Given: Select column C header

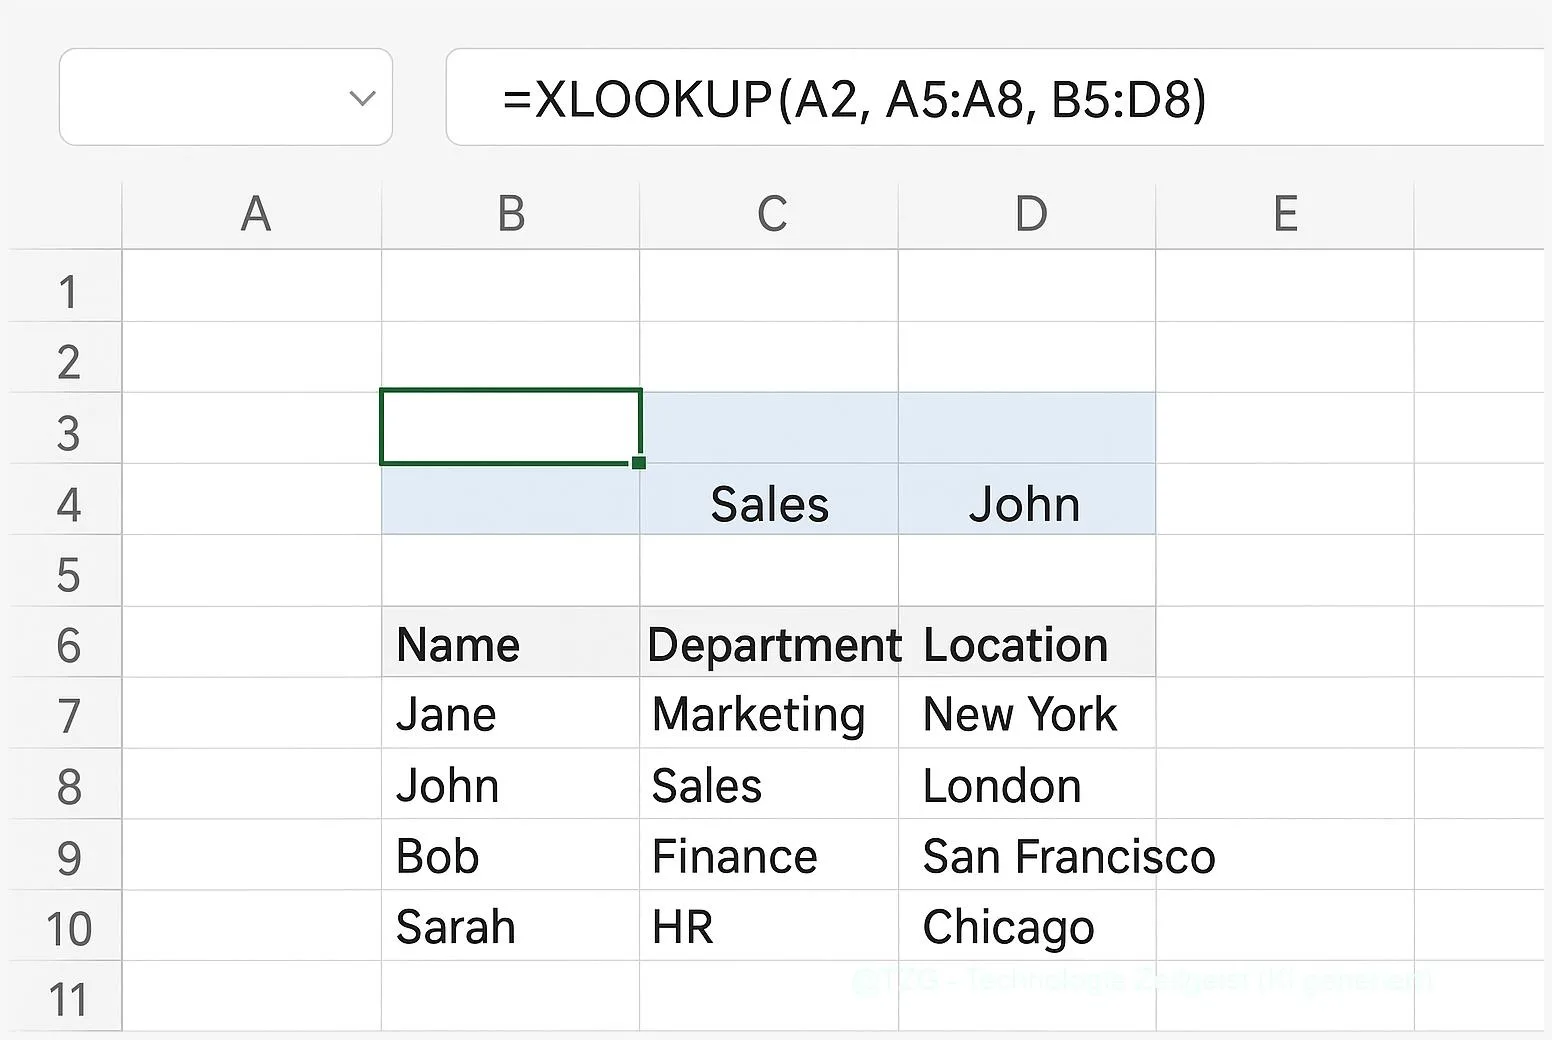Looking at the screenshot, I should [770, 214].
